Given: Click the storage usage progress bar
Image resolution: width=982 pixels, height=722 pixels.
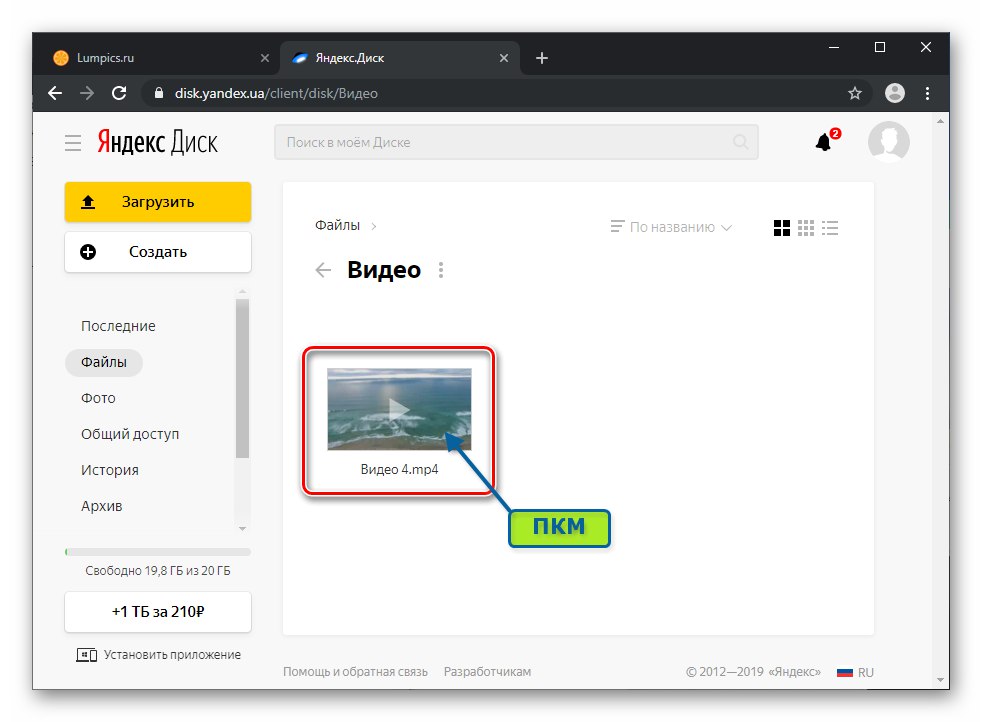Looking at the screenshot, I should [x=158, y=552].
